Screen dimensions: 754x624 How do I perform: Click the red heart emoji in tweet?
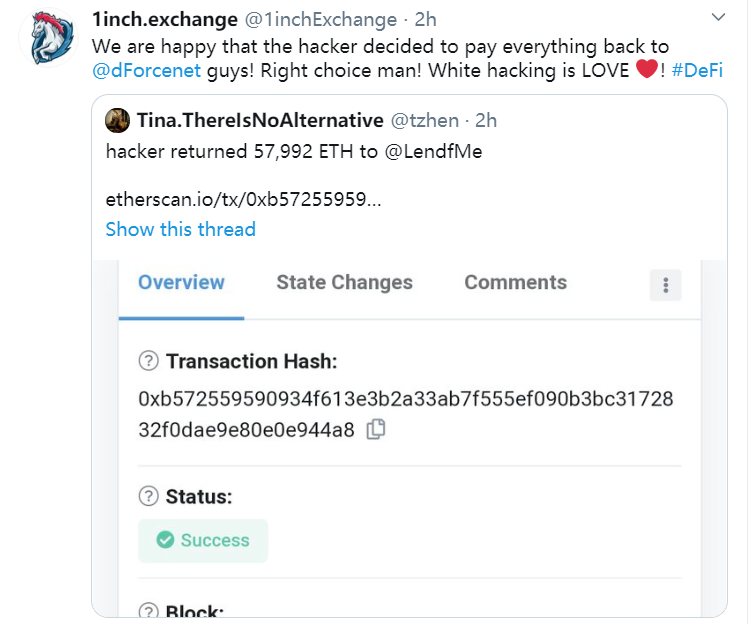click(x=645, y=70)
